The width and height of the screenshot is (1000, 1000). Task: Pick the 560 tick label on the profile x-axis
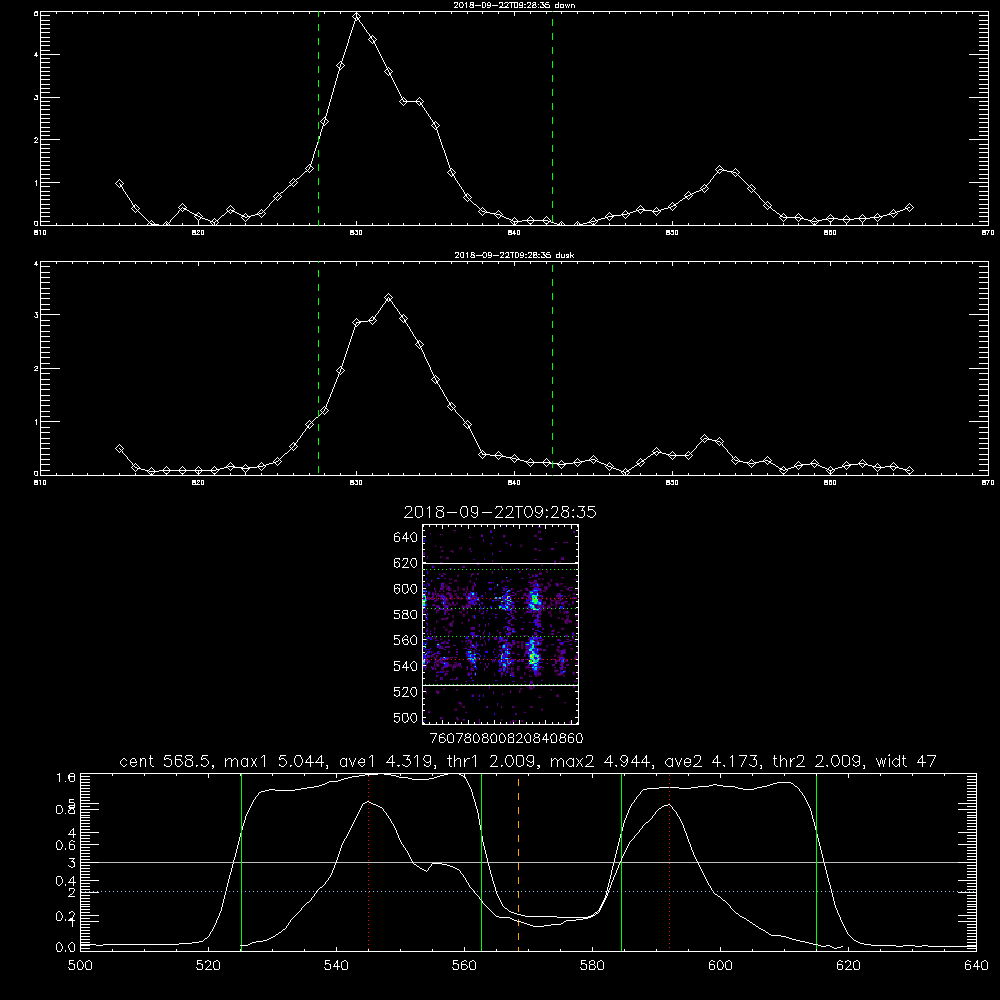464,966
